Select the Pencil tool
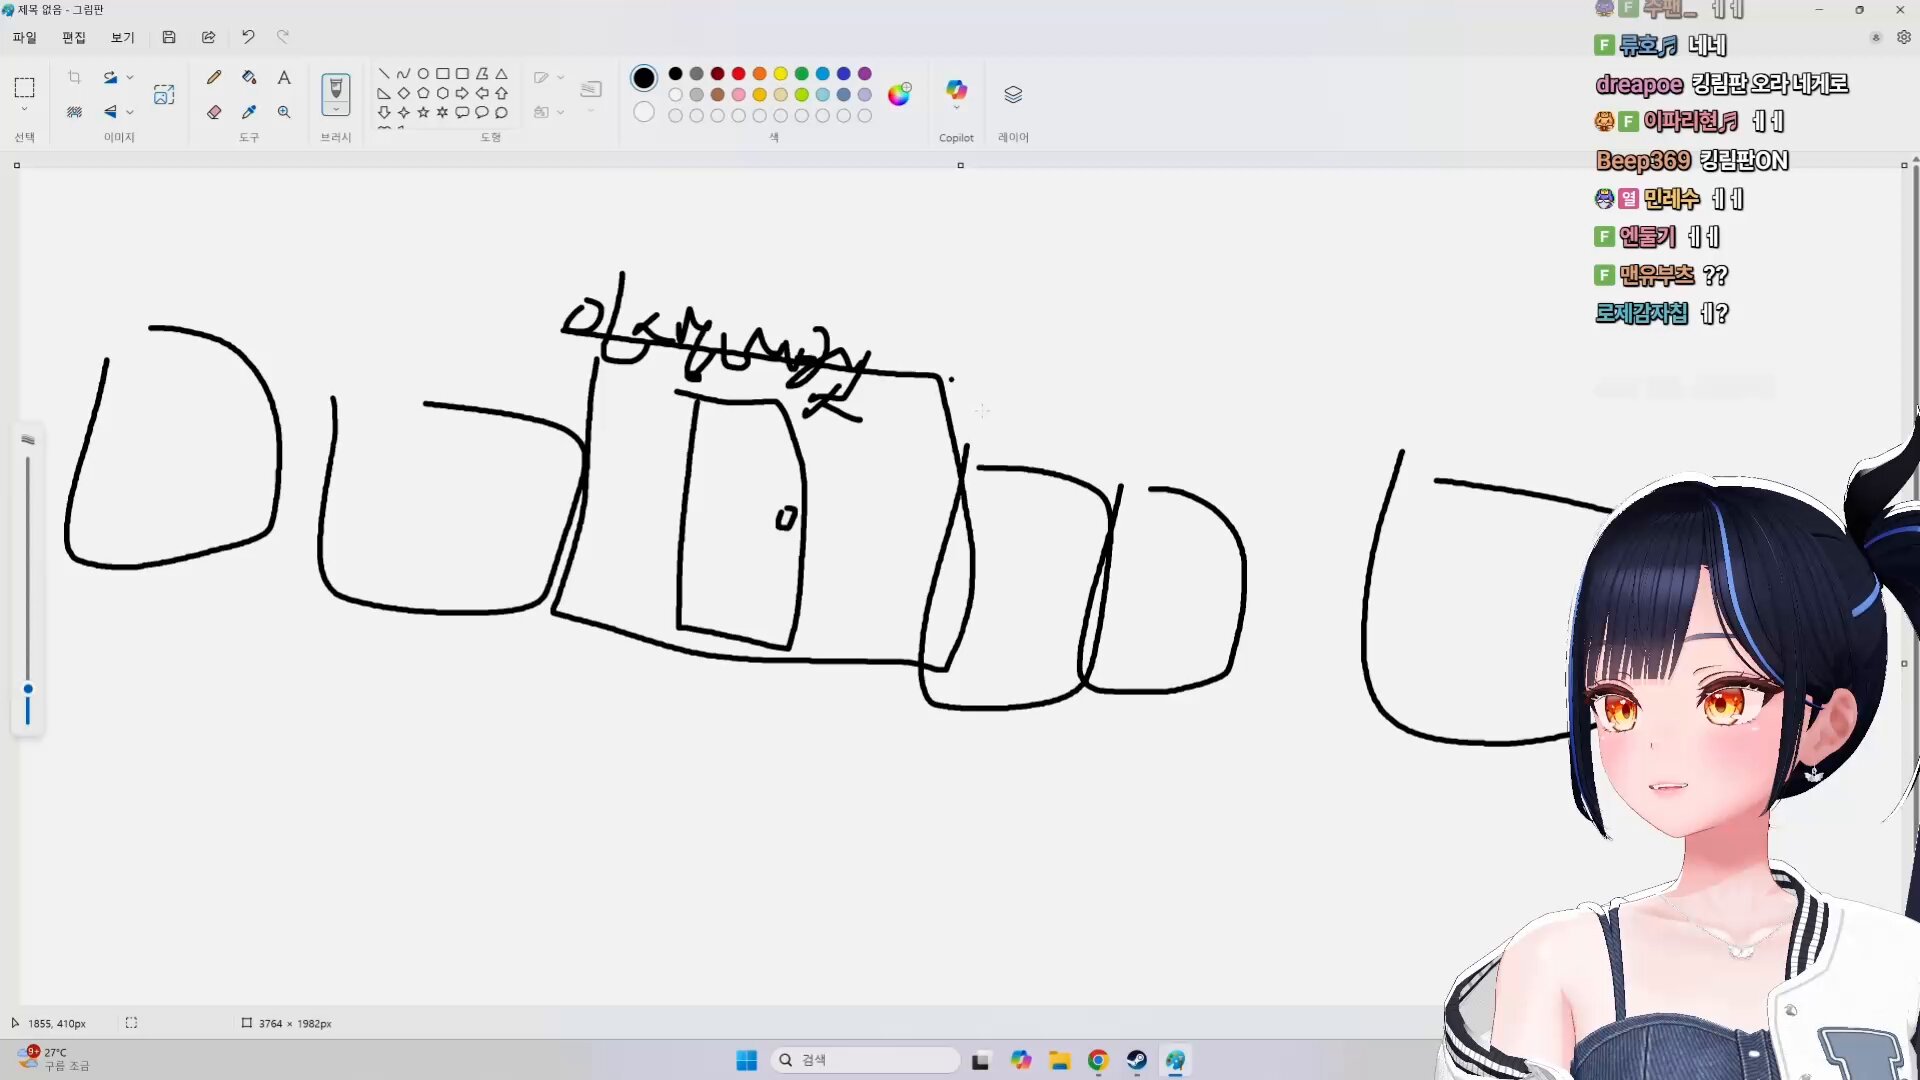The height and width of the screenshot is (1080, 1920). click(x=214, y=77)
